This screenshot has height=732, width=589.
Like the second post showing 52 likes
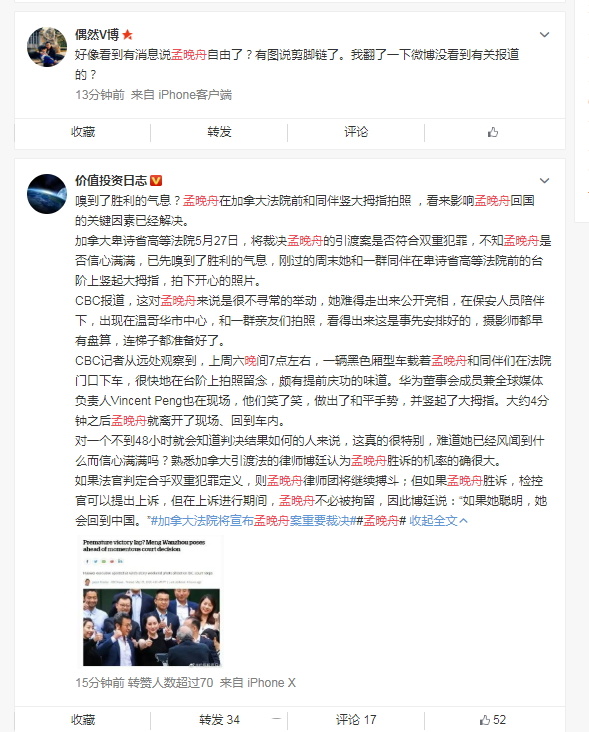coord(493,719)
